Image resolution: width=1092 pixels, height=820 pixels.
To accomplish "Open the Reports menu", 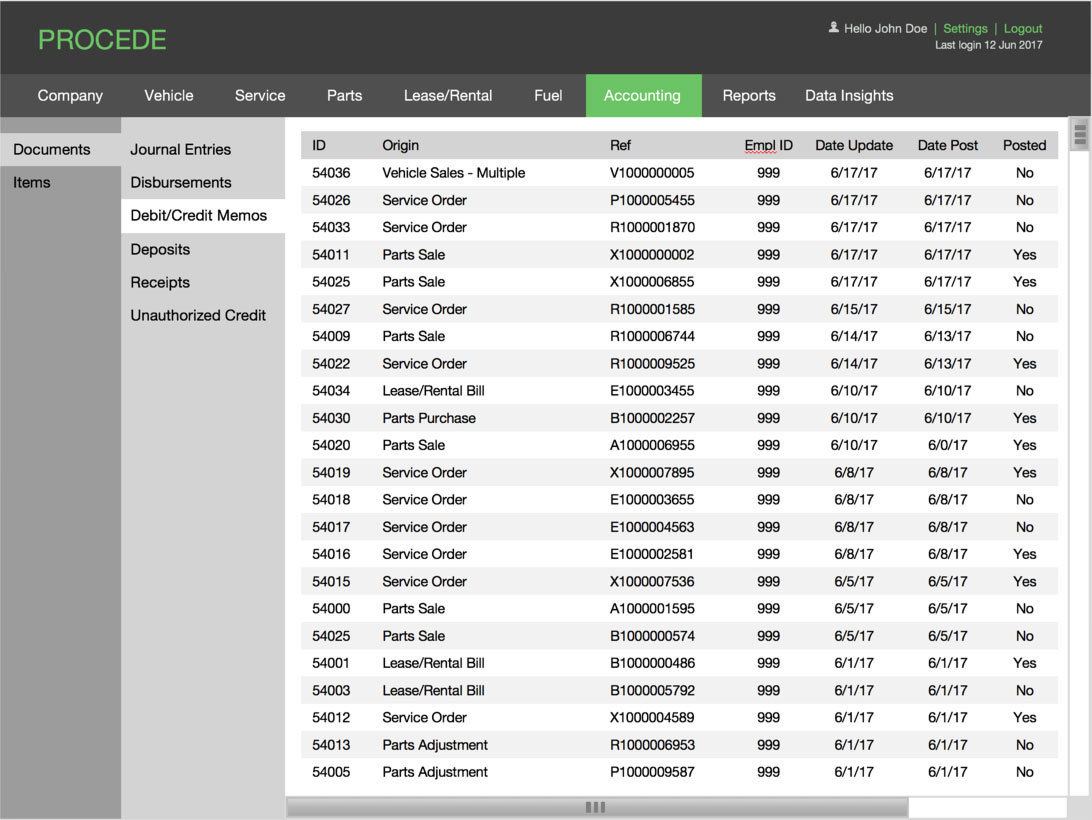I will 749,95.
